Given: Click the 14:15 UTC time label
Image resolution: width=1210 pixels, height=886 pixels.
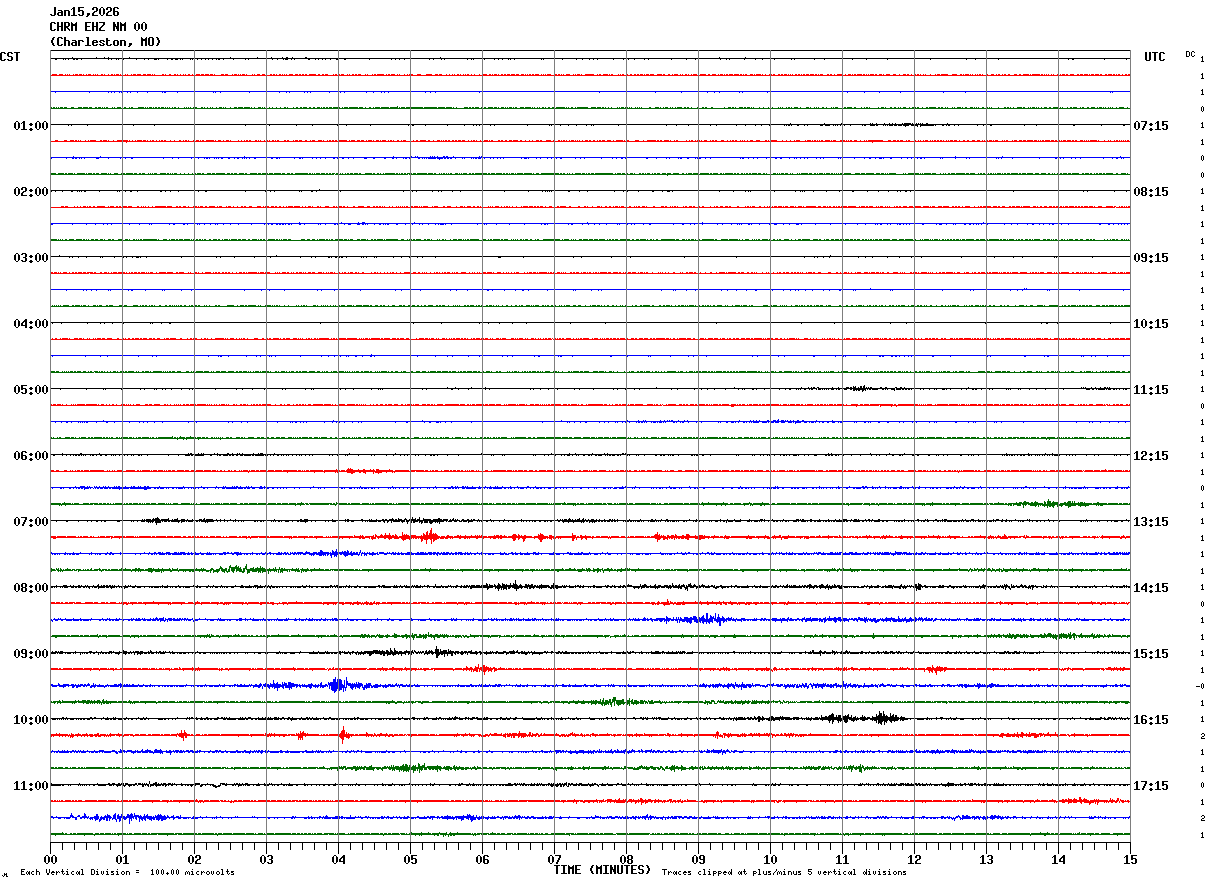Looking at the screenshot, I should click(x=1151, y=588).
